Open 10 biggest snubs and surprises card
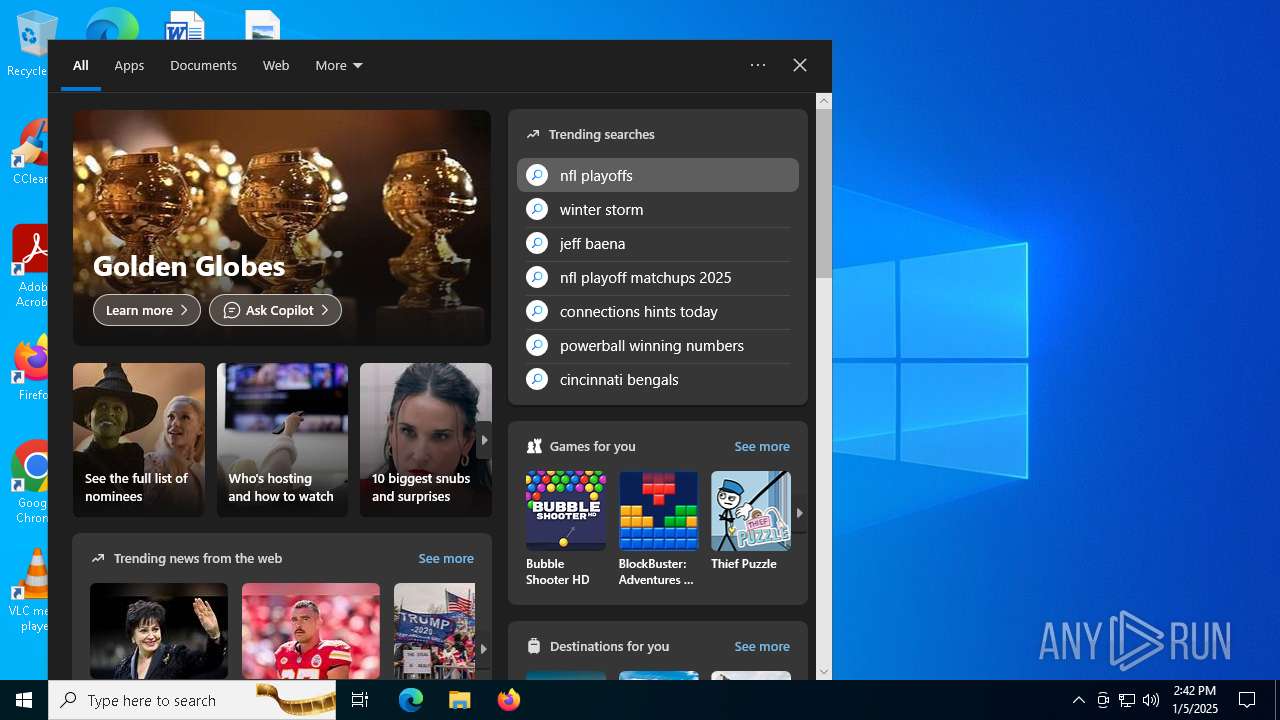The width and height of the screenshot is (1280, 720). [x=426, y=440]
